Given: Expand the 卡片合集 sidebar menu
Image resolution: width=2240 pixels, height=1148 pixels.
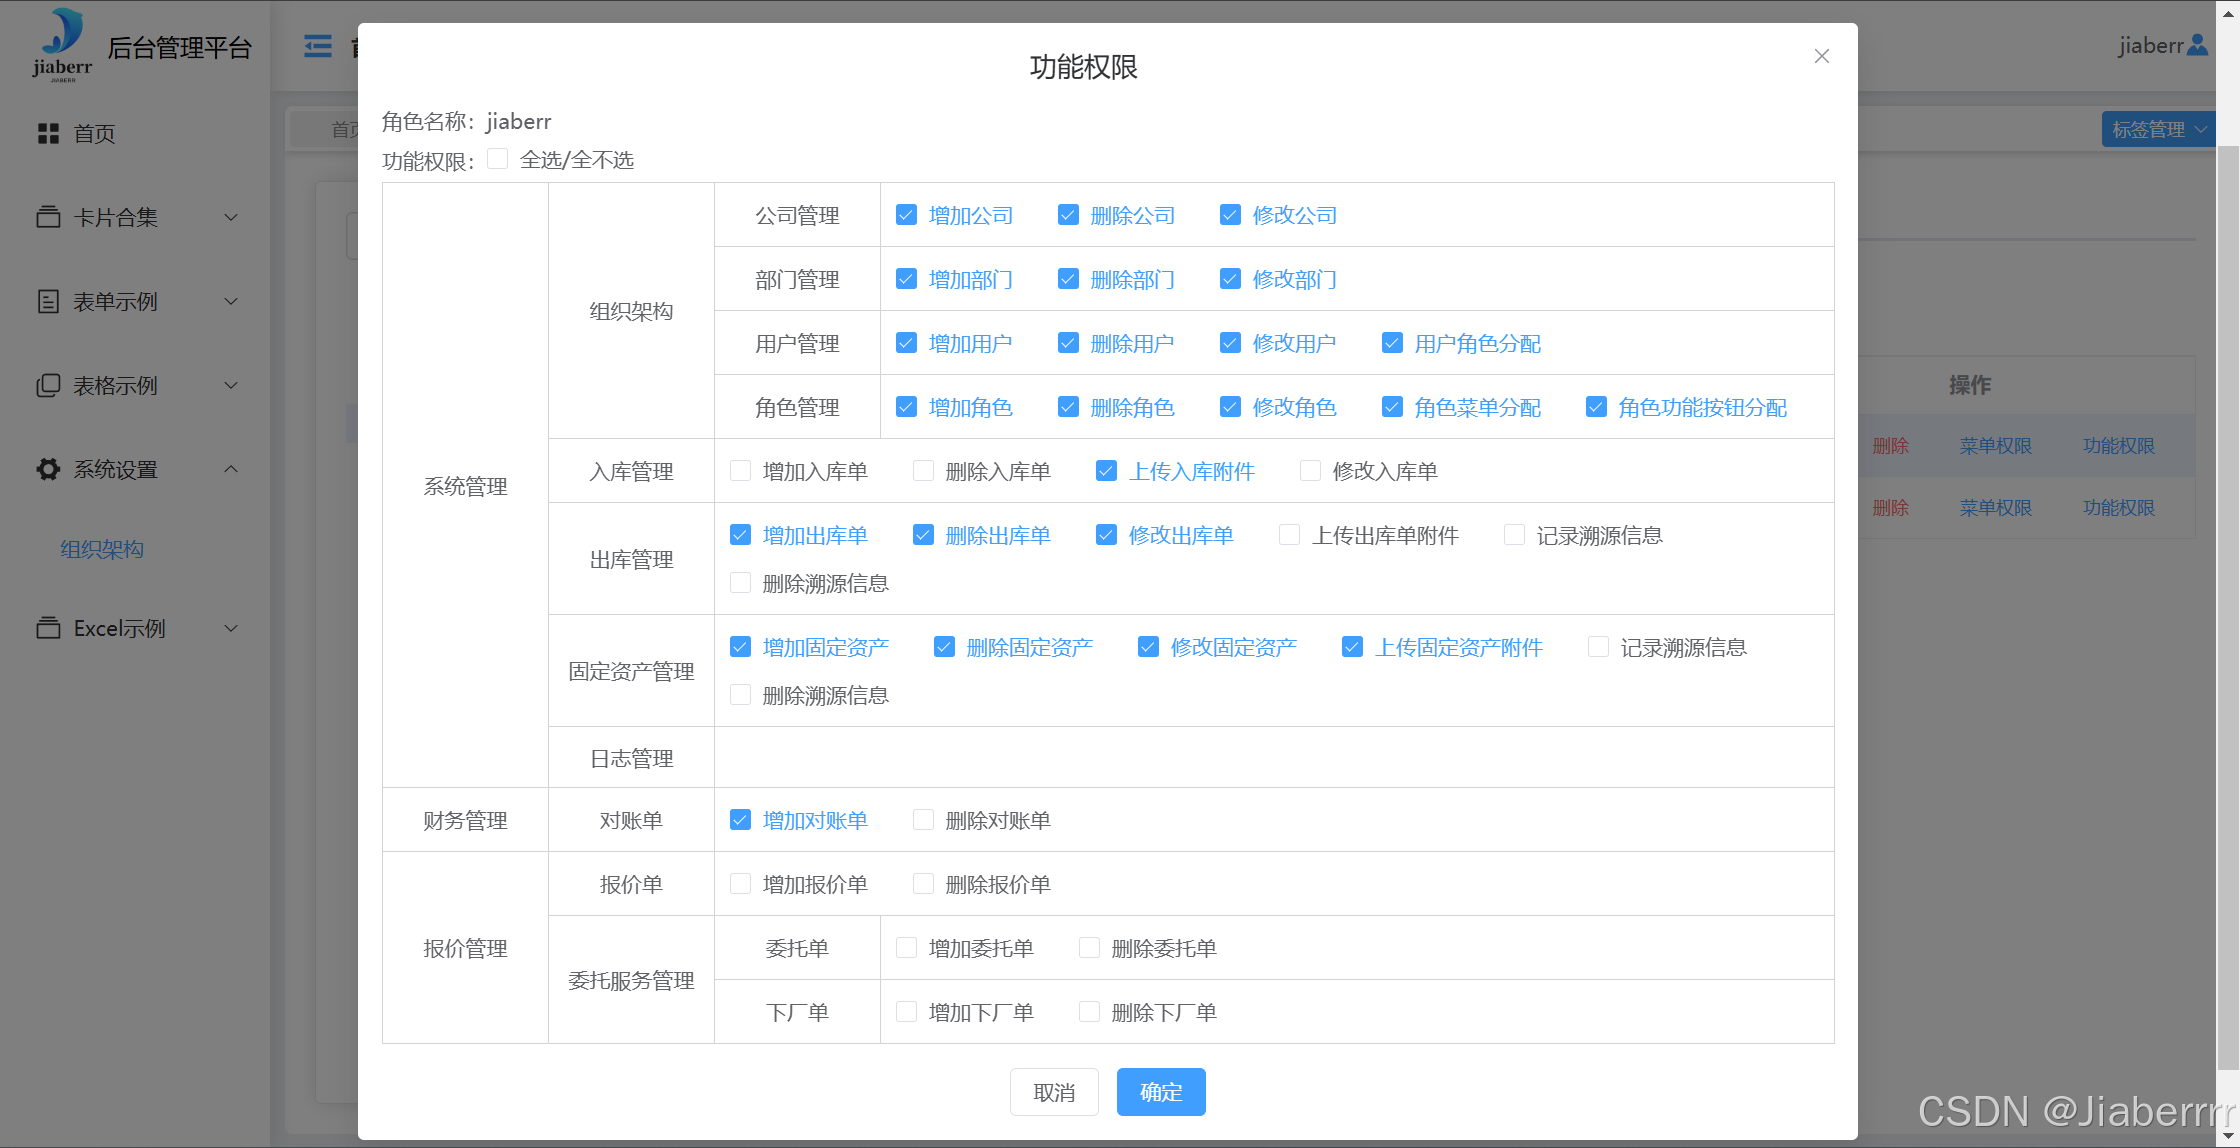Looking at the screenshot, I should (x=231, y=217).
